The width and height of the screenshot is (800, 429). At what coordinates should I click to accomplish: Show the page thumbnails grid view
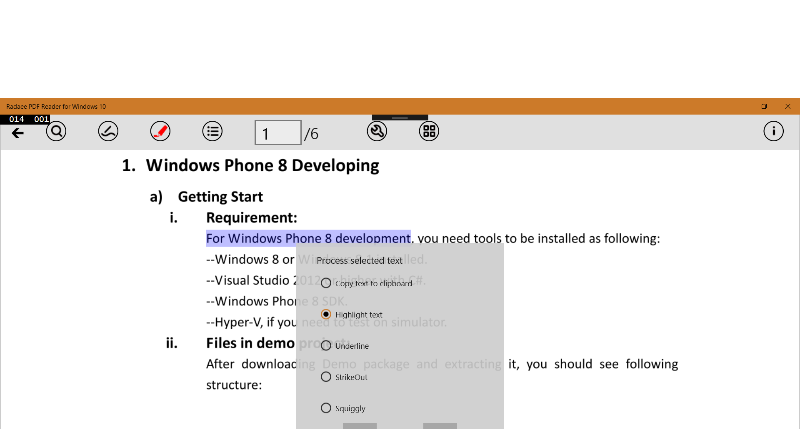429,131
